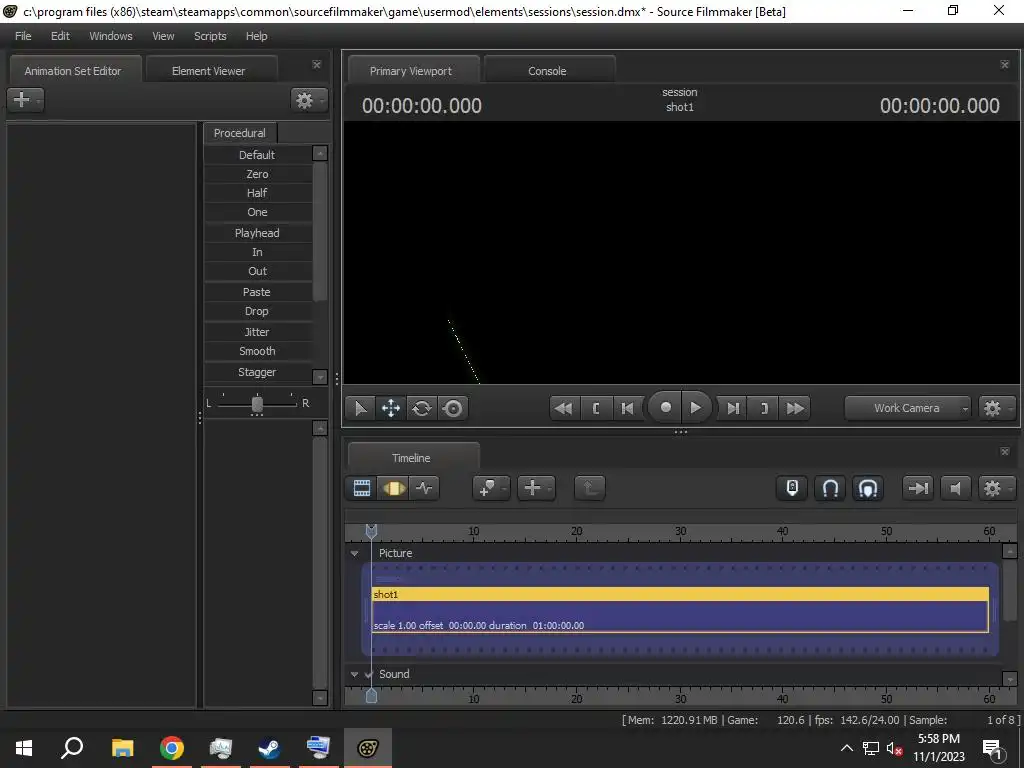
Task: Collapse the Picture track group
Action: (x=355, y=553)
